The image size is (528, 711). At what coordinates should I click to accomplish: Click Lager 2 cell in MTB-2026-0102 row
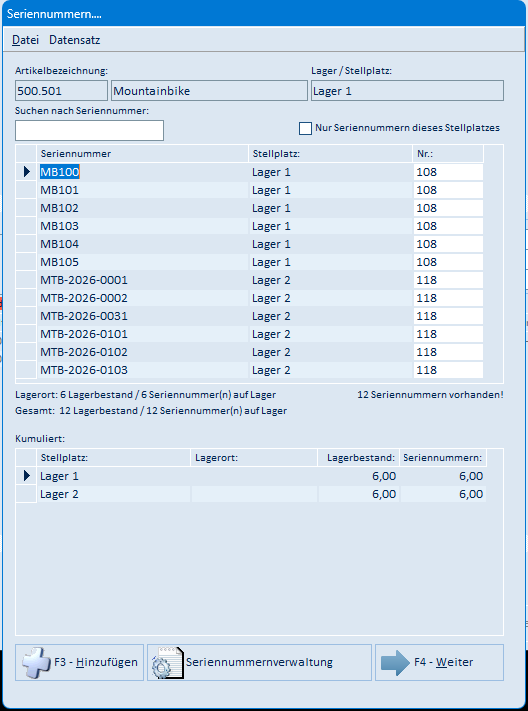331,352
